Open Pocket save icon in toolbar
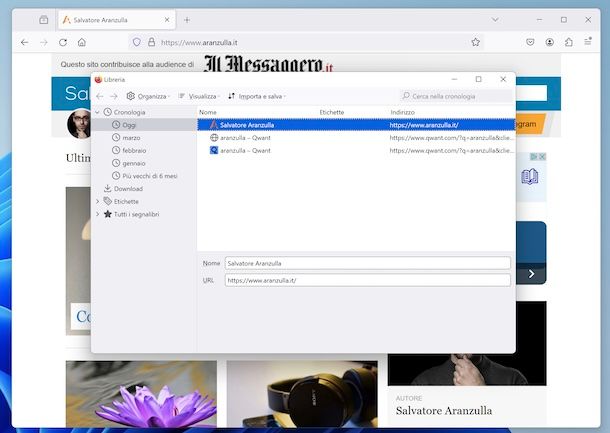 [530, 42]
